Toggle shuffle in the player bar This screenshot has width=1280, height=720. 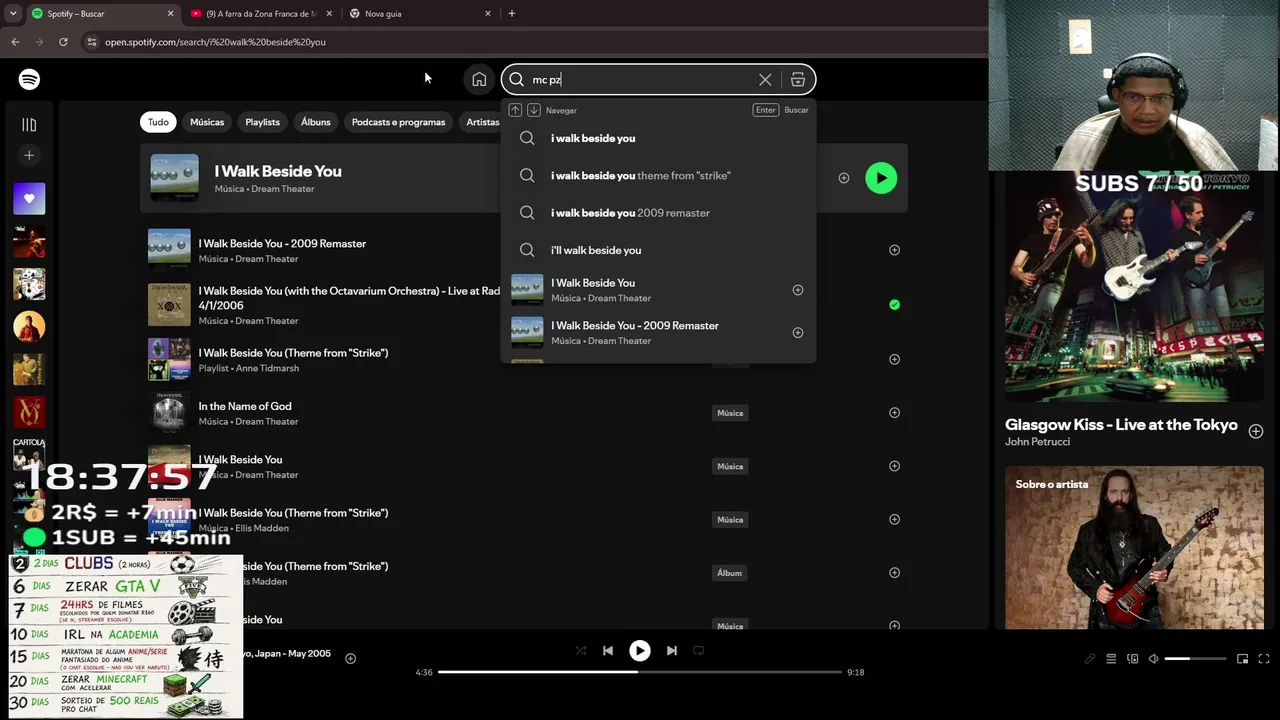click(x=581, y=651)
